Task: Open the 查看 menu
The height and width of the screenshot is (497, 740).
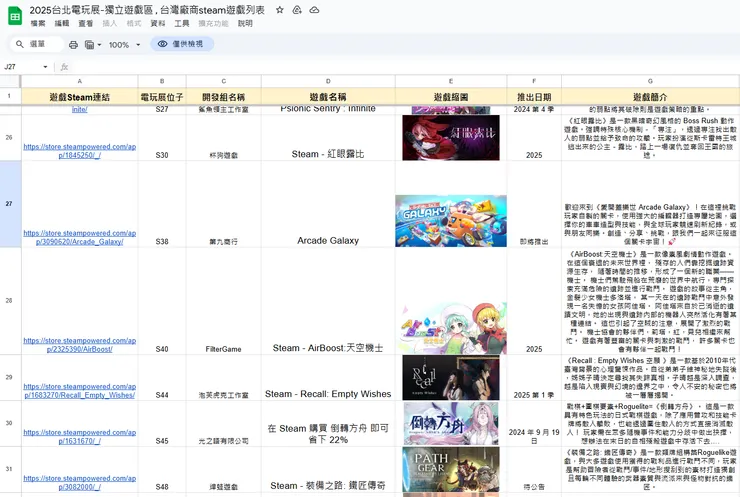Action: (85, 24)
